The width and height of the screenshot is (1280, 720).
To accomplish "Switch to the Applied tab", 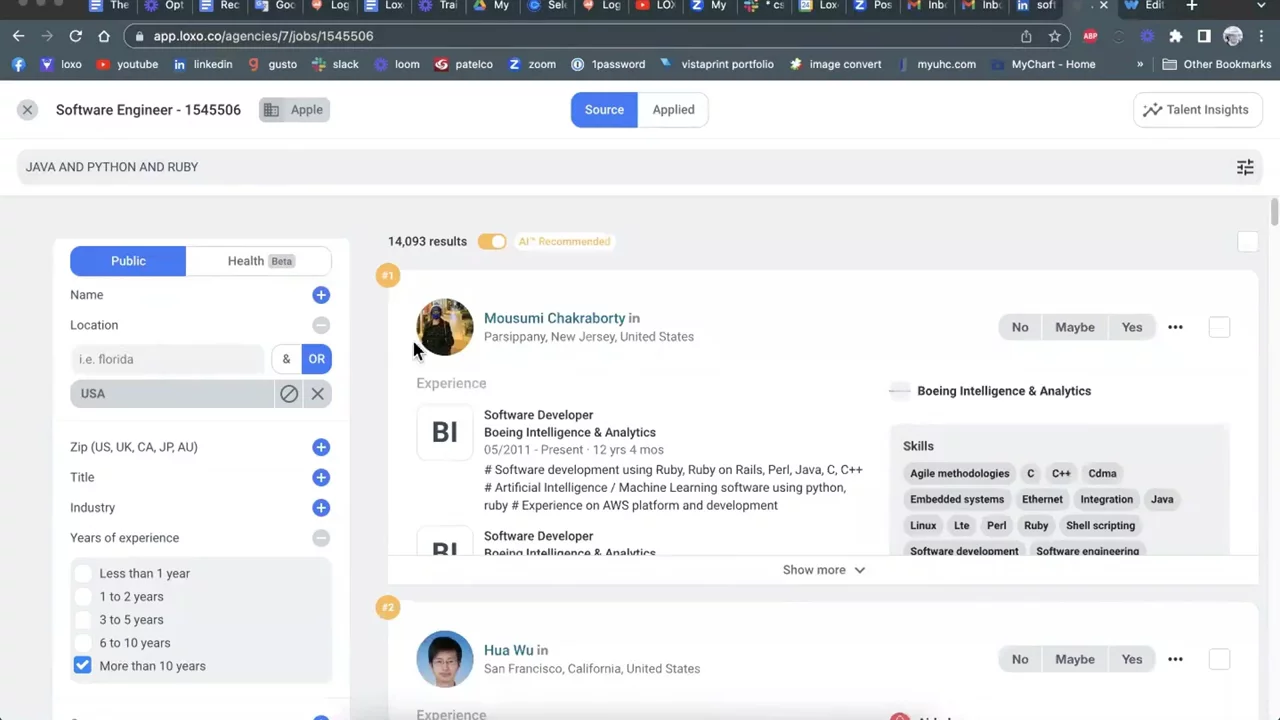I will coord(673,110).
